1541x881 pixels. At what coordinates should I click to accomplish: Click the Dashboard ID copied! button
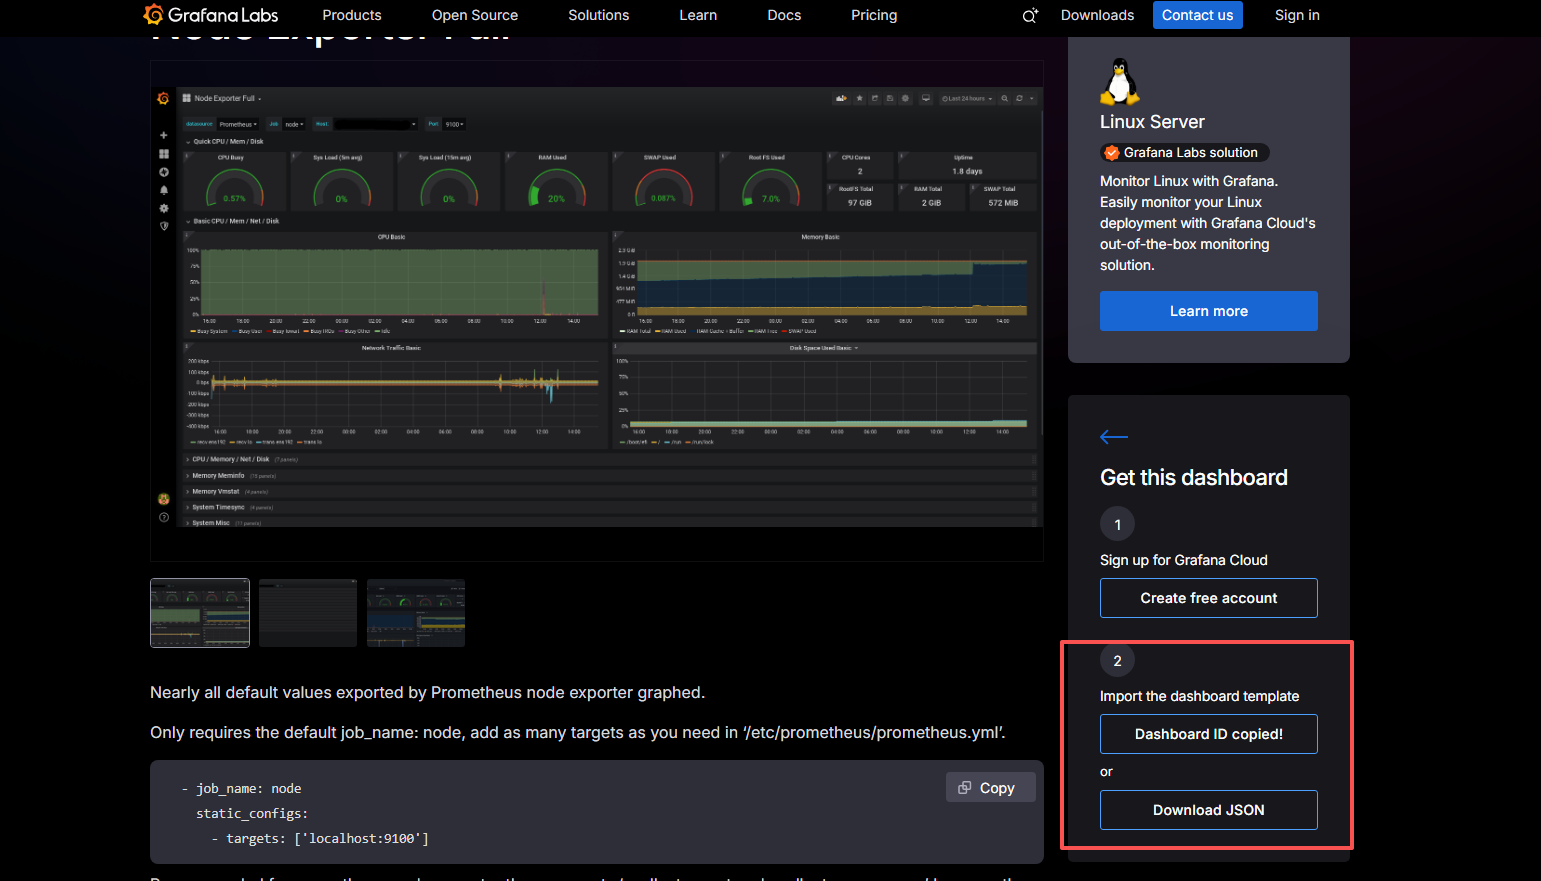tap(1208, 734)
